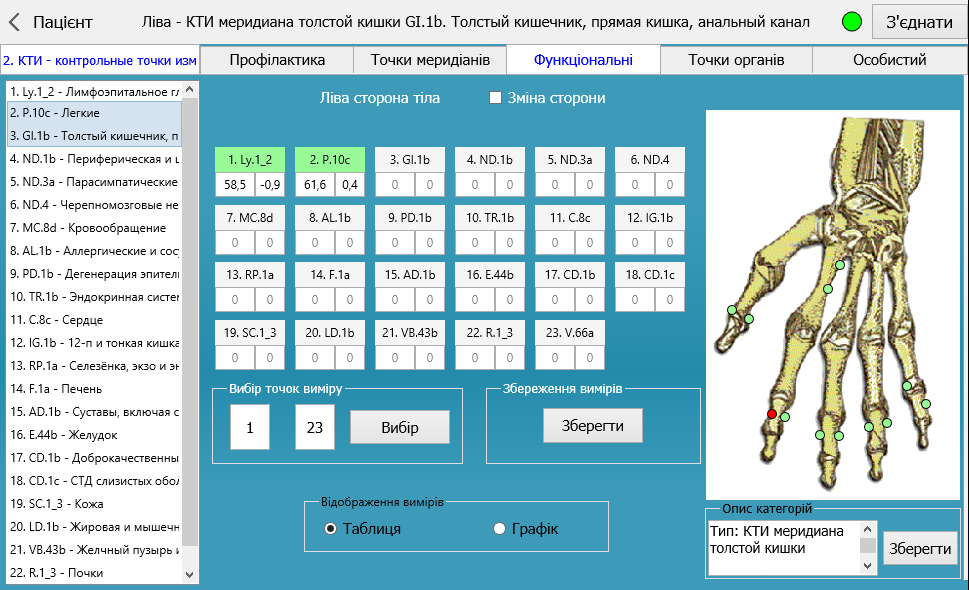This screenshot has width=969, height=590.
Task: Click Зберегти next to category description
Action: click(919, 548)
